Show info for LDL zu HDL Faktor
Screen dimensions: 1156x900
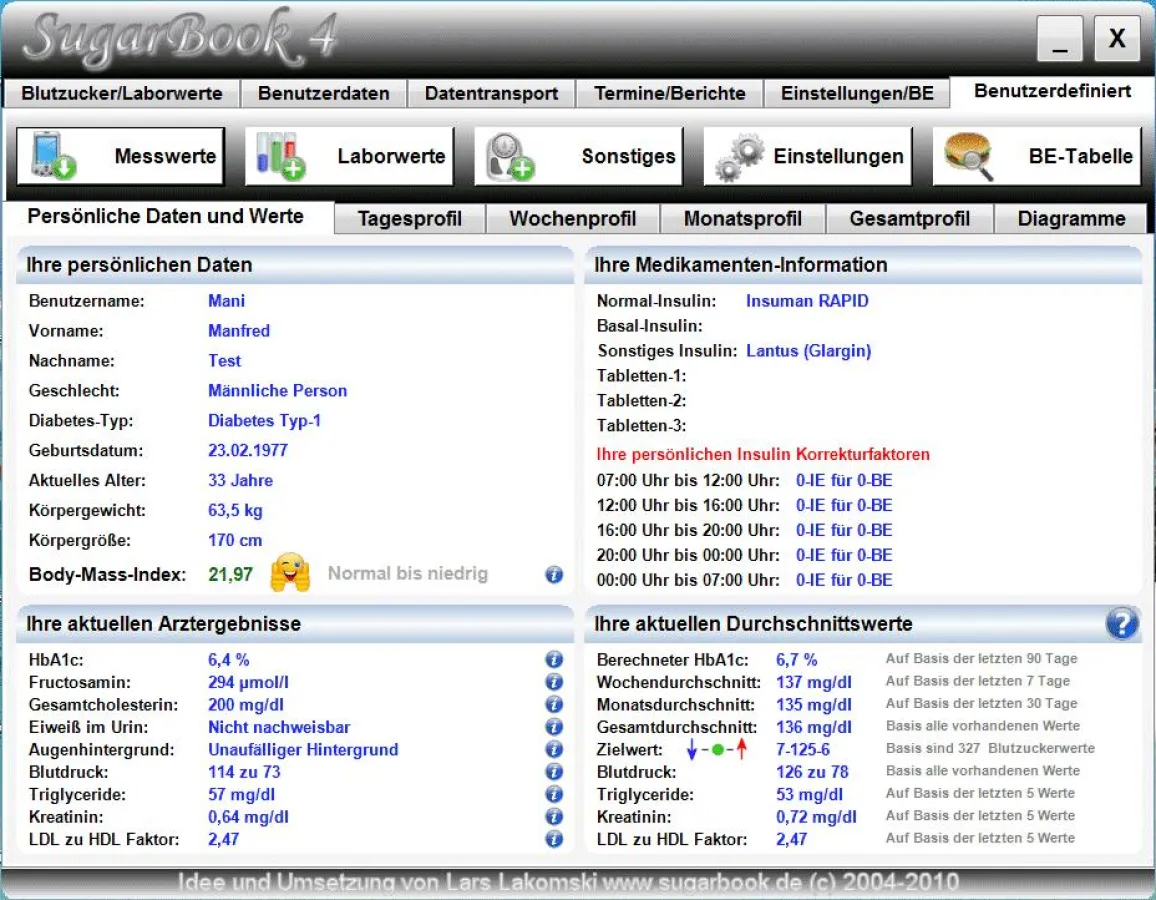point(553,839)
